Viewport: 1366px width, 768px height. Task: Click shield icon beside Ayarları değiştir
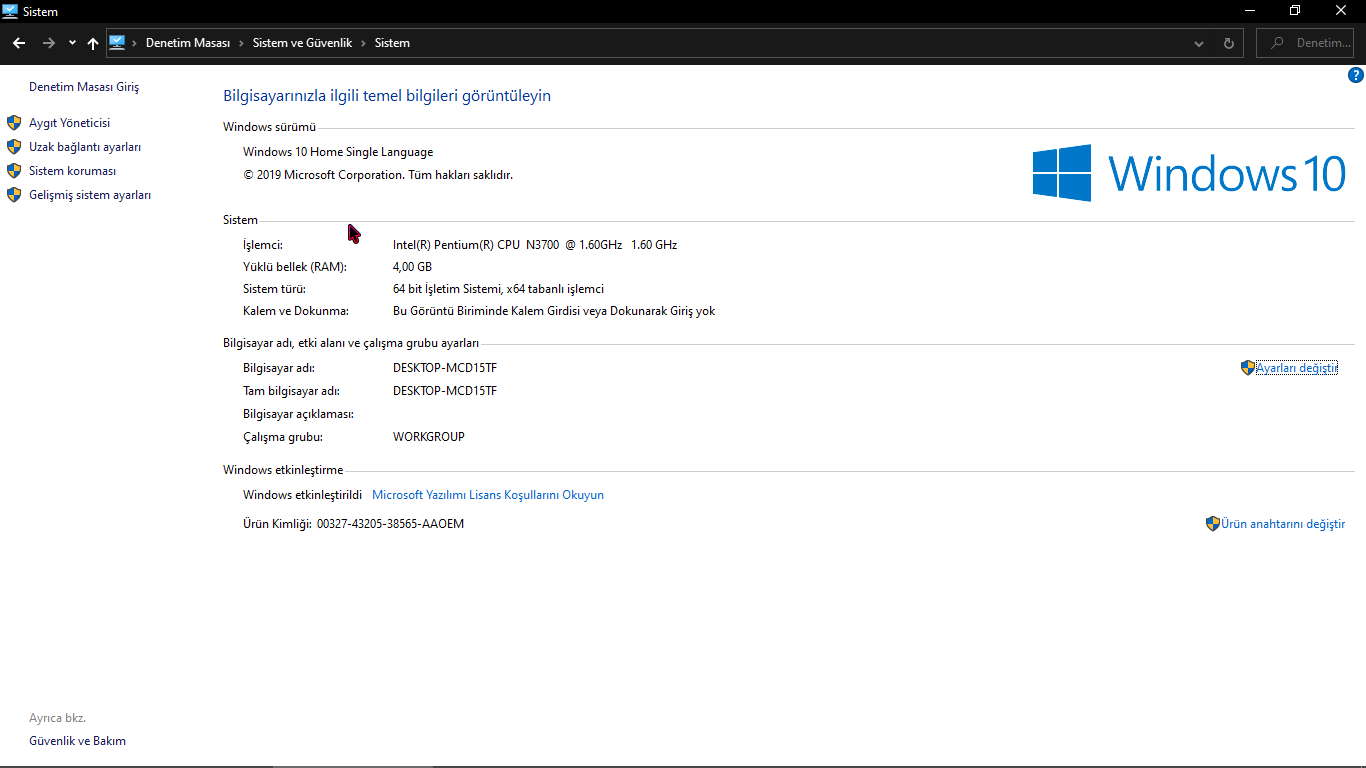[1248, 368]
